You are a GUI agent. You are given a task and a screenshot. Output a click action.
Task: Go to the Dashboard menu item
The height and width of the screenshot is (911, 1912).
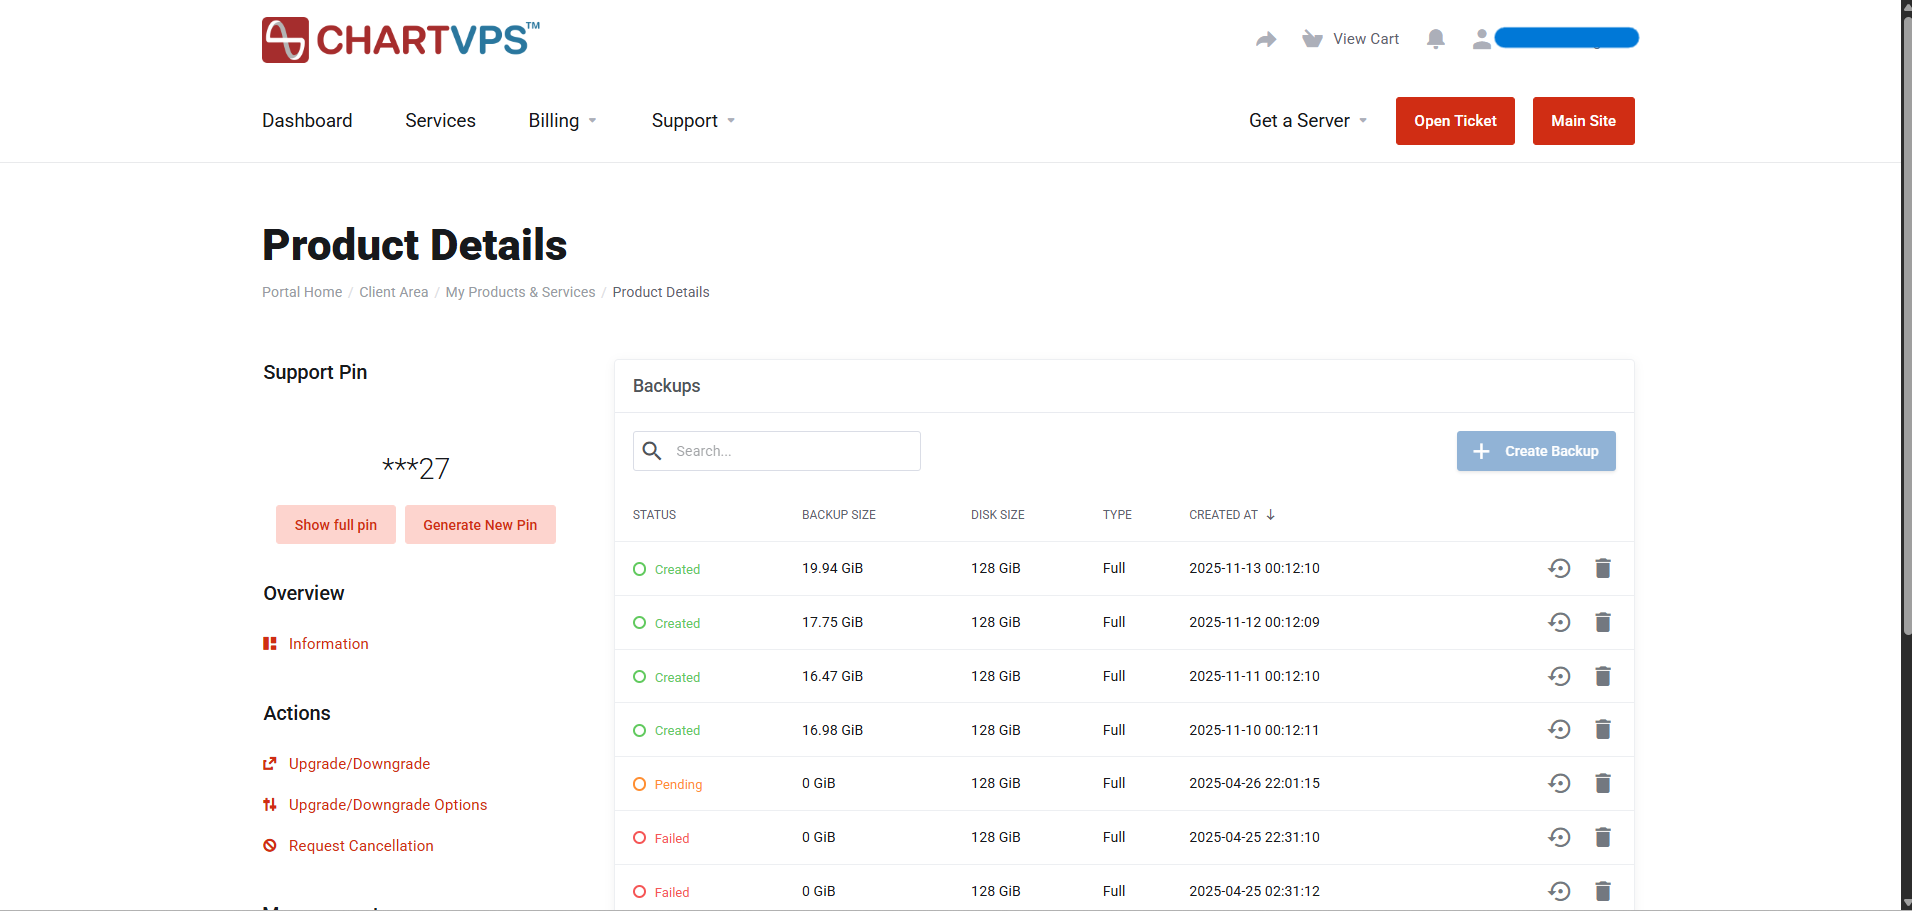[307, 121]
